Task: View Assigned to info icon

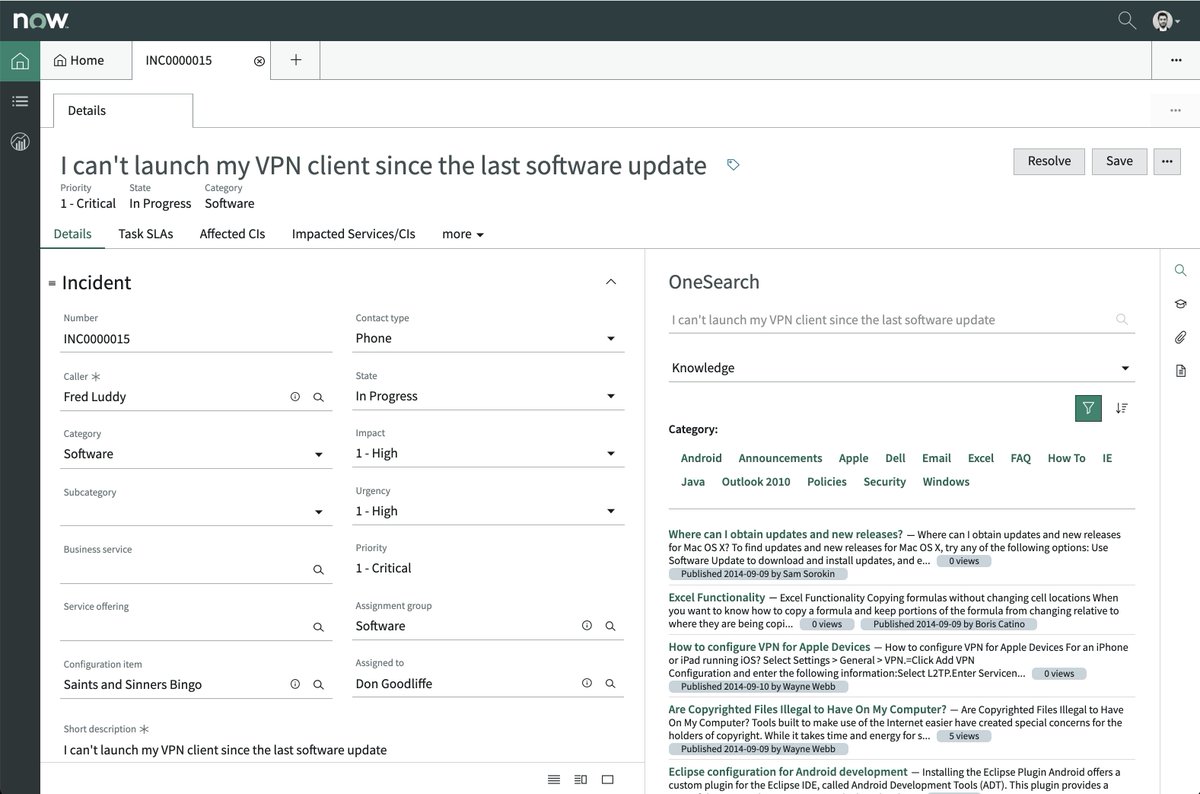Action: pyautogui.click(x=587, y=684)
